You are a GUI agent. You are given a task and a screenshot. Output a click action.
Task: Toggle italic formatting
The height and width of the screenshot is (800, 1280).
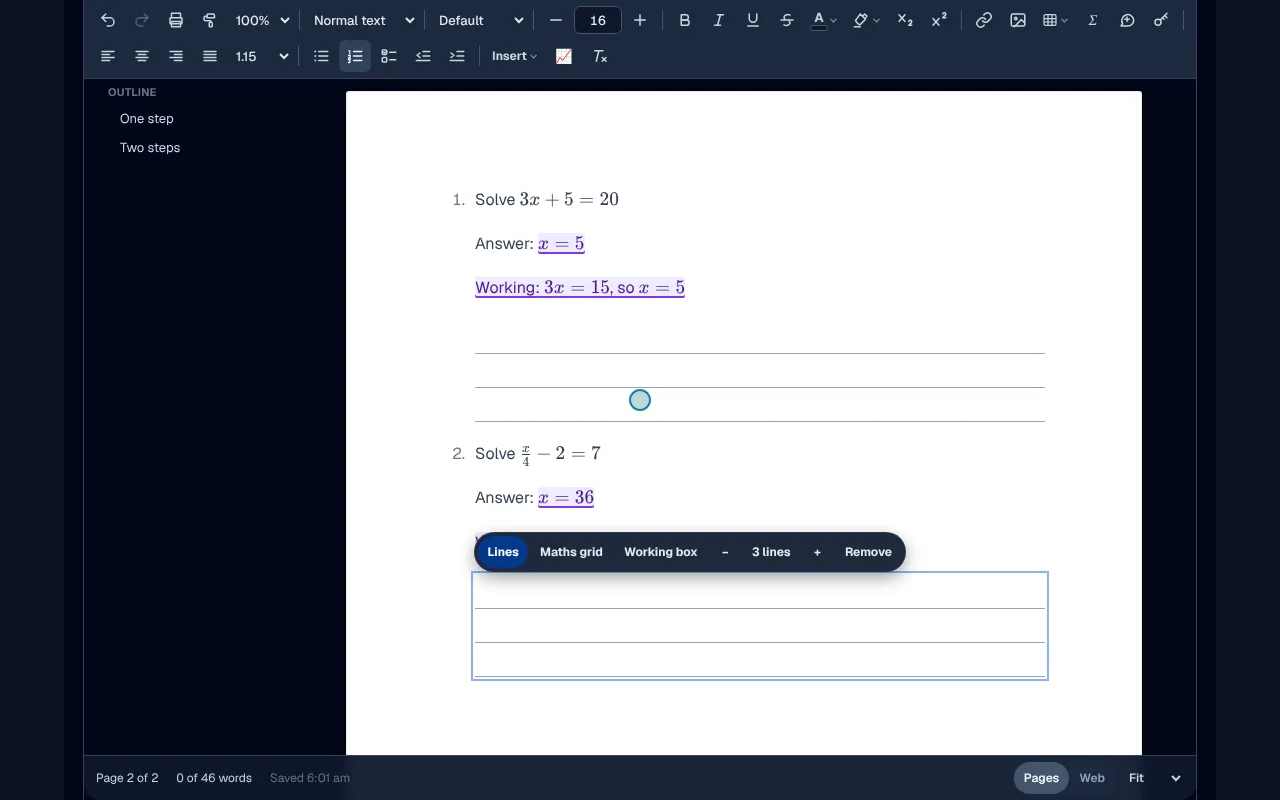(x=719, y=20)
